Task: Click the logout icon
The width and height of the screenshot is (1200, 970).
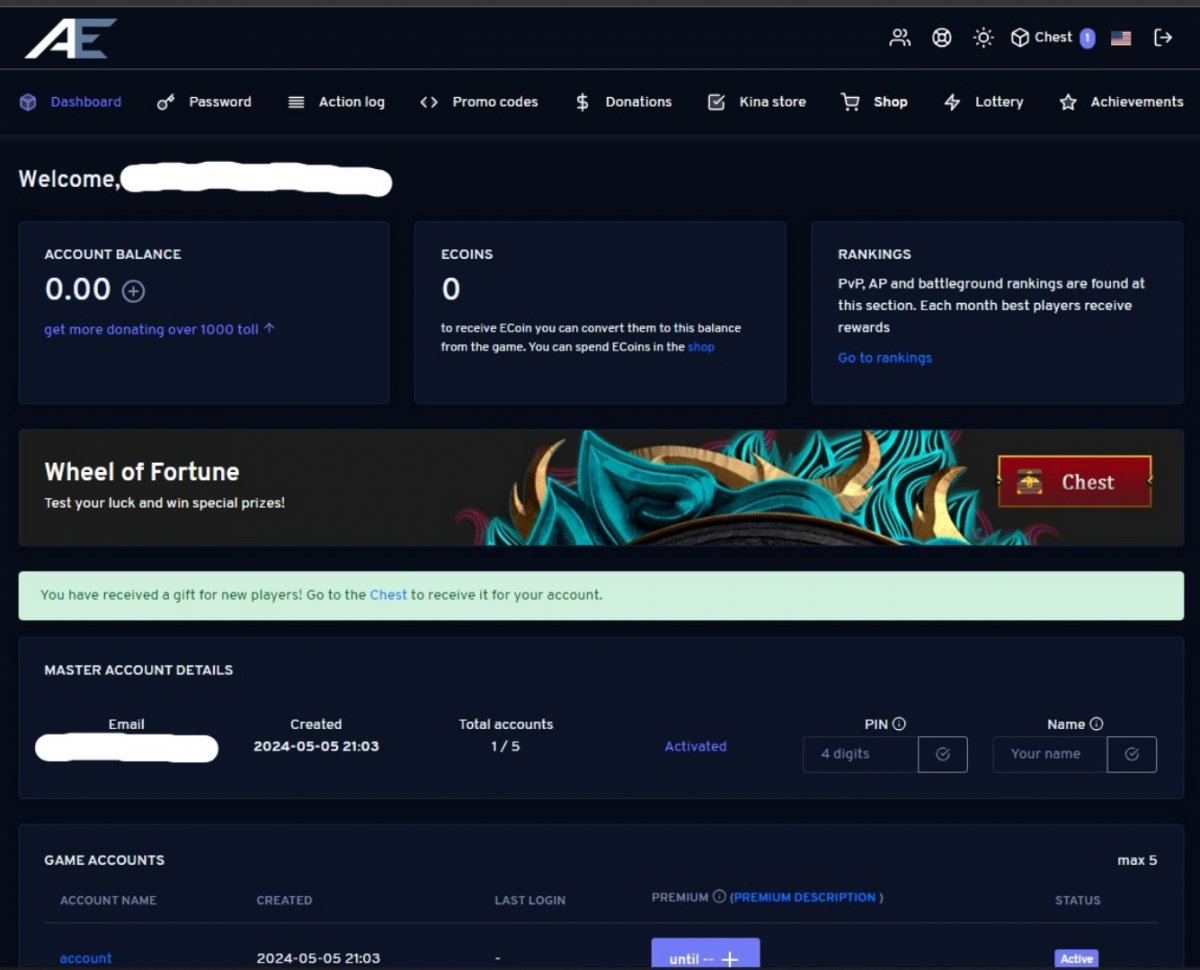Action: [x=1163, y=38]
